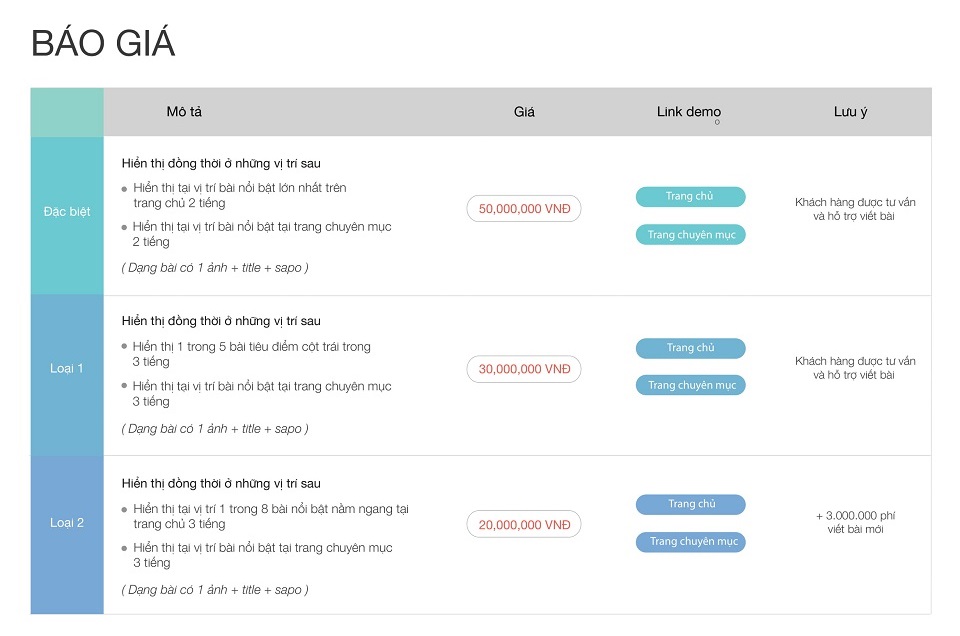Click the Giá column header
Image resolution: width=960 pixels, height=636 pixels.
(x=524, y=112)
